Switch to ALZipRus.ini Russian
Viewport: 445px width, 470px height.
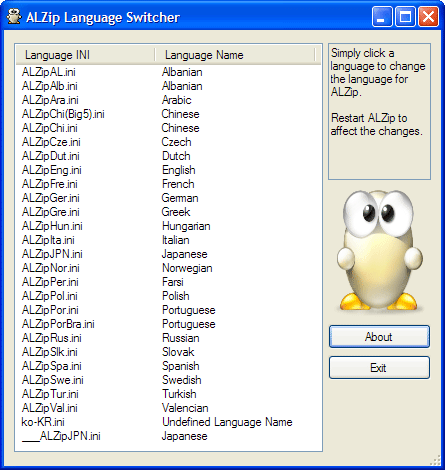coord(169,338)
